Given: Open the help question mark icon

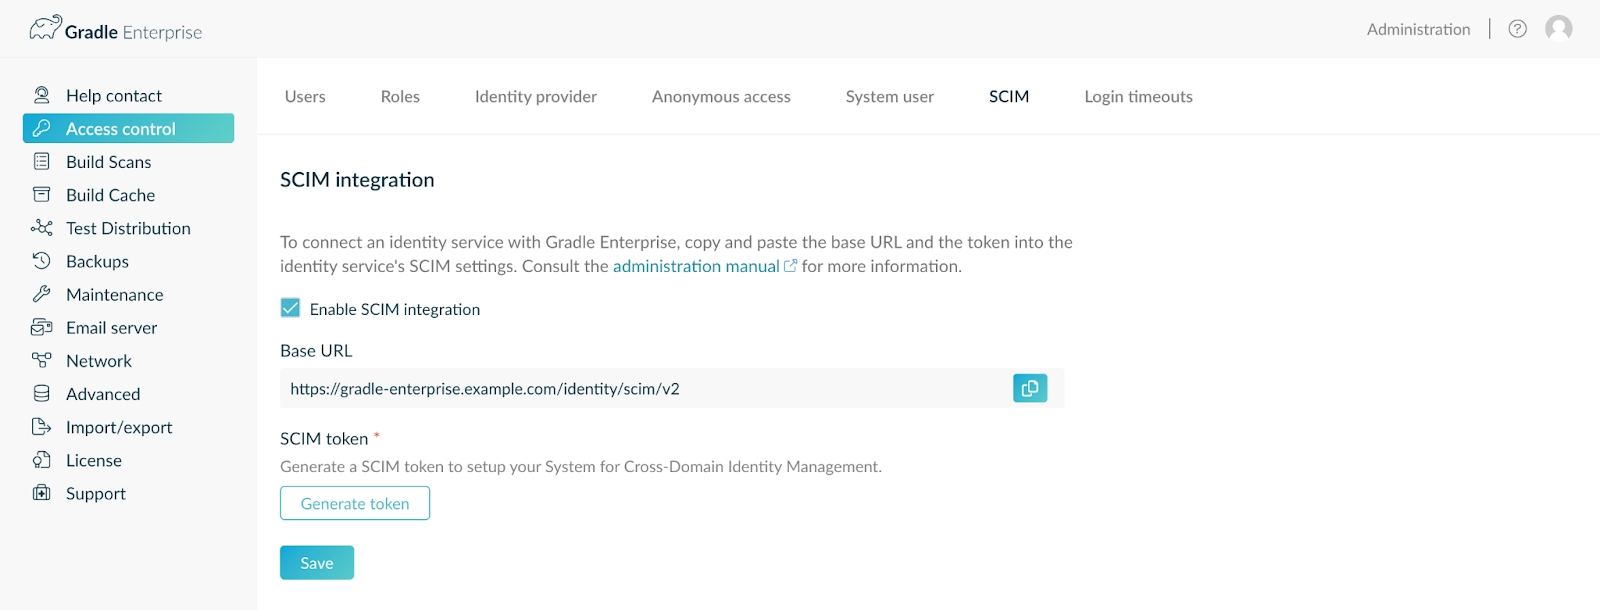Looking at the screenshot, I should pyautogui.click(x=1517, y=29).
